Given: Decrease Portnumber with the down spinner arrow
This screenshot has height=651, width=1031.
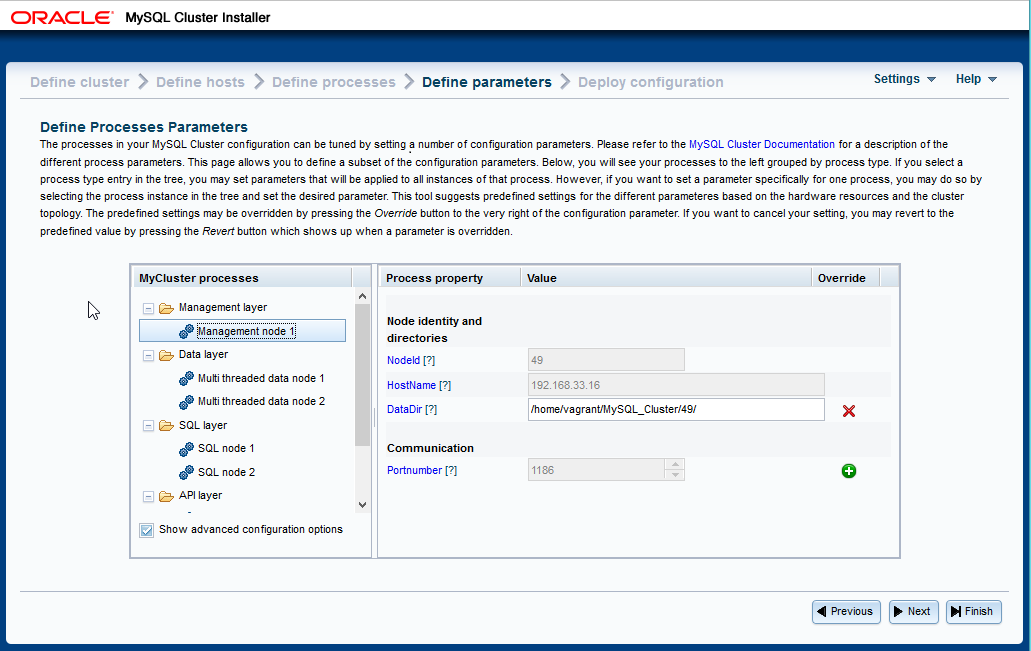Looking at the screenshot, I should [675, 475].
